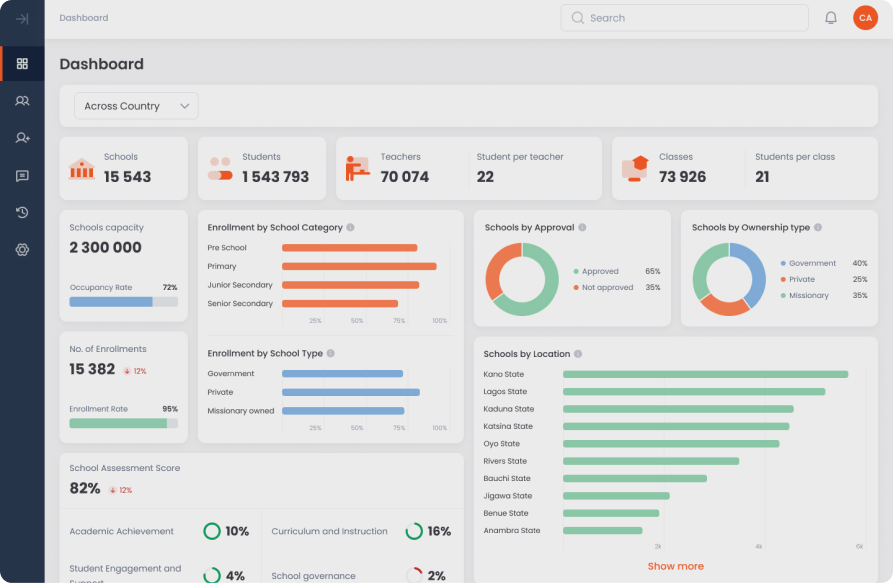Click the Occupancy Rate progress bar
Viewport: 893px width, 583px height.
click(x=124, y=302)
